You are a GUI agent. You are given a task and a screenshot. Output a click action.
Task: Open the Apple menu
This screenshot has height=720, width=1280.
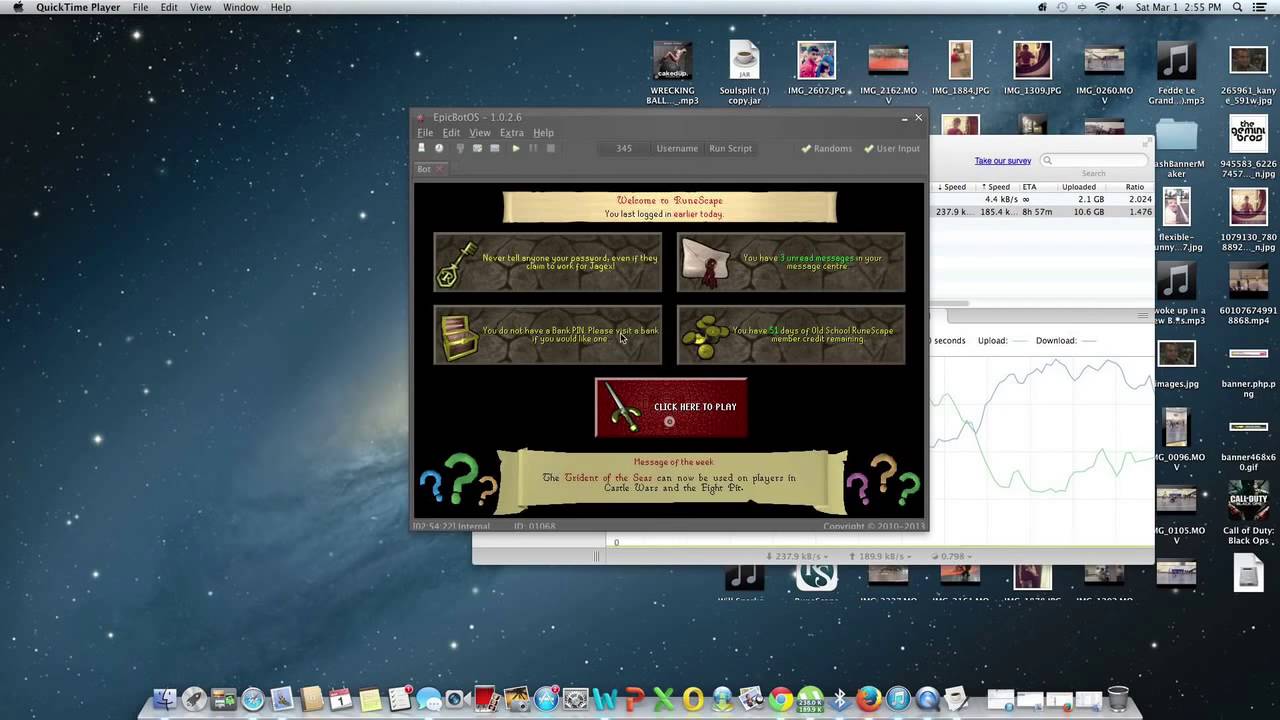17,7
